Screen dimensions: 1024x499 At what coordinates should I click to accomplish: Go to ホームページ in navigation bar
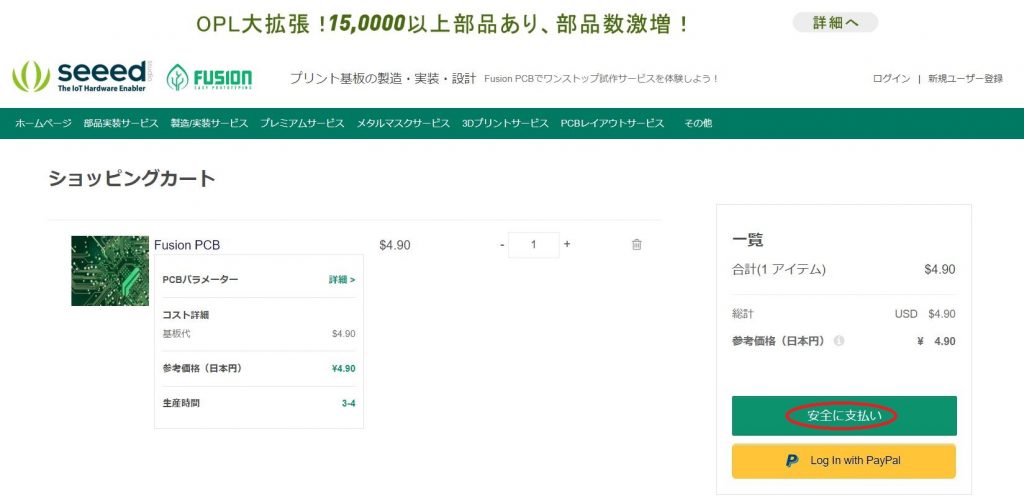point(43,123)
